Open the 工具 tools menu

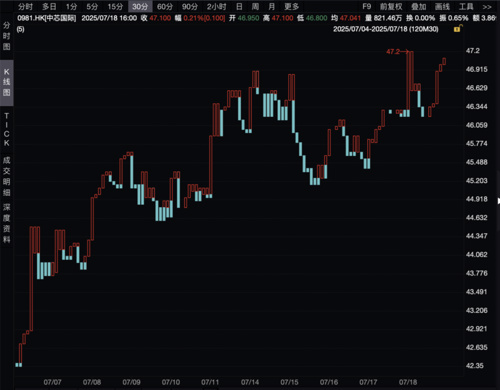[466, 7]
